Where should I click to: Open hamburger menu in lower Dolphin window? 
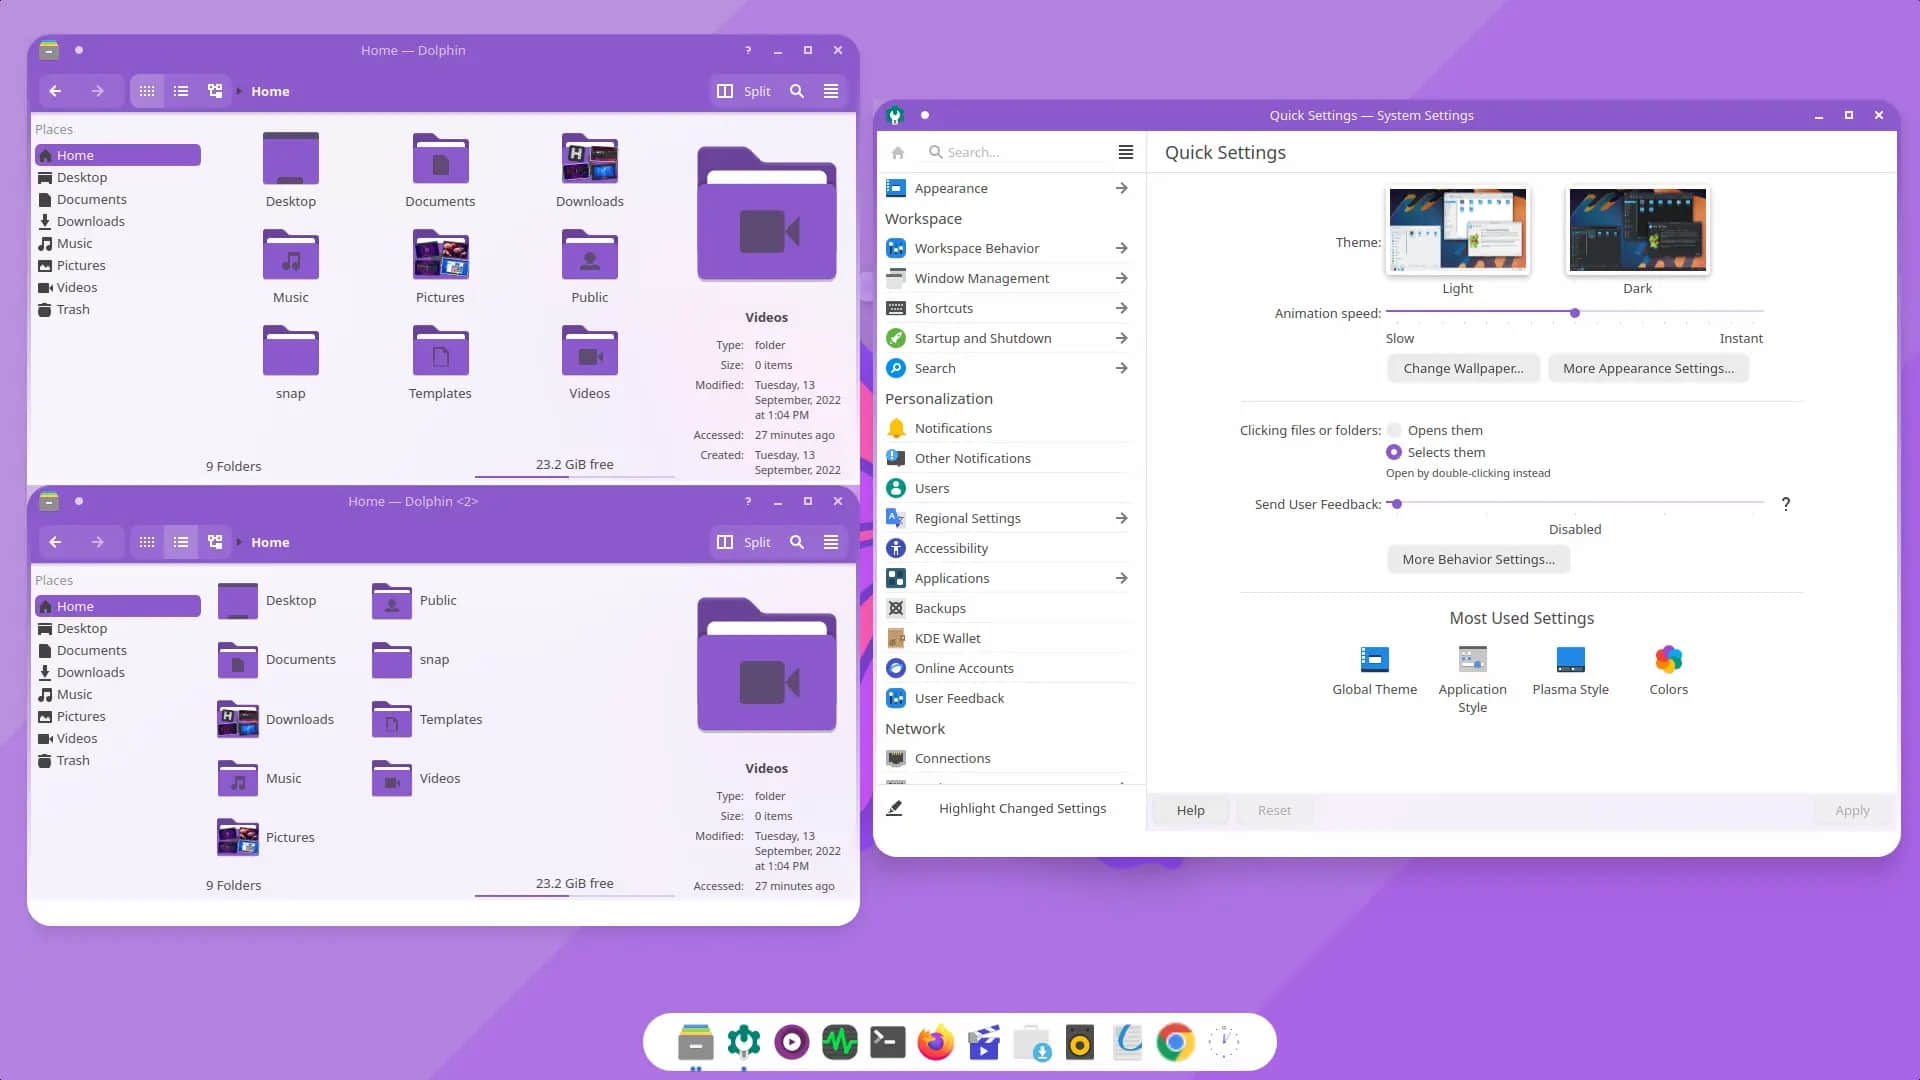tap(831, 542)
